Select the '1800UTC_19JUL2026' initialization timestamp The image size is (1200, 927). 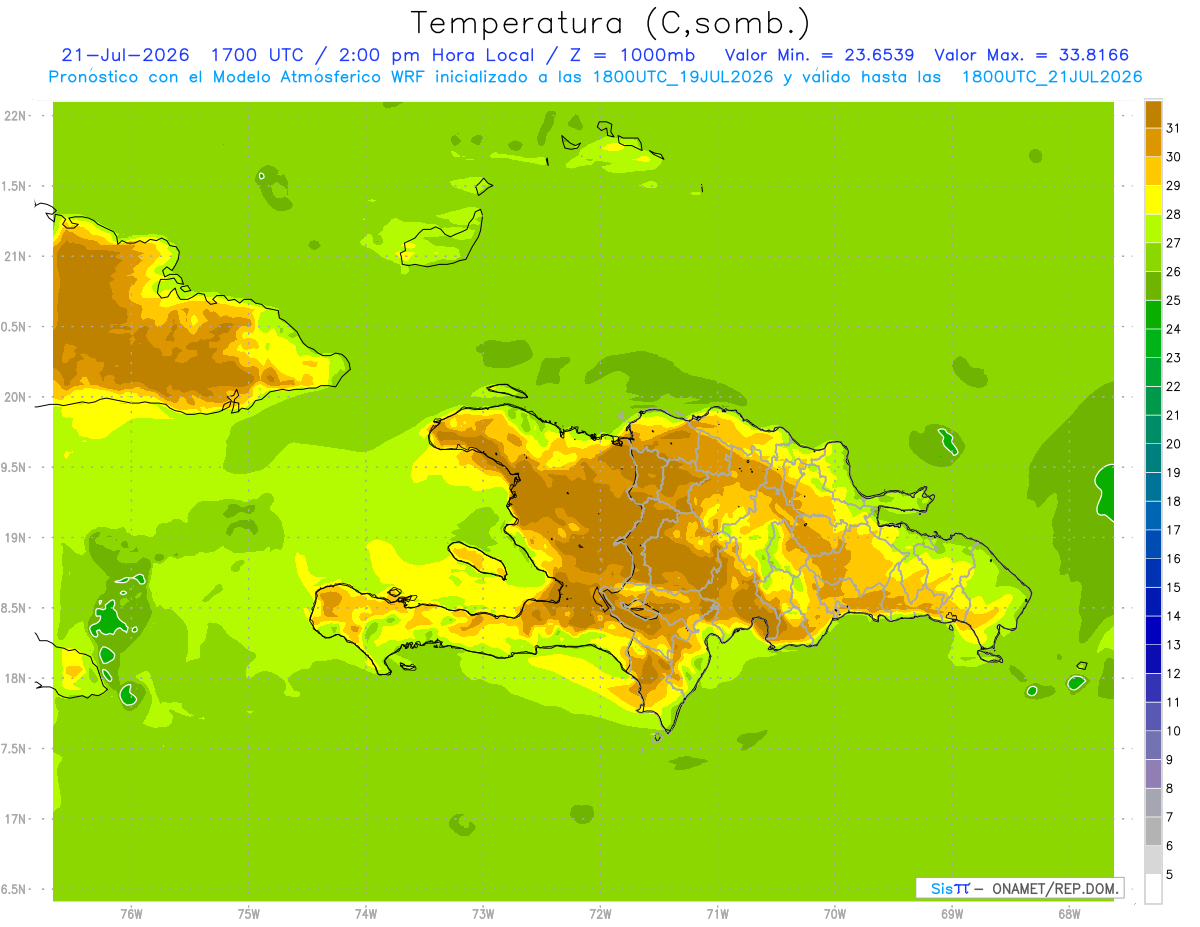tap(683, 77)
